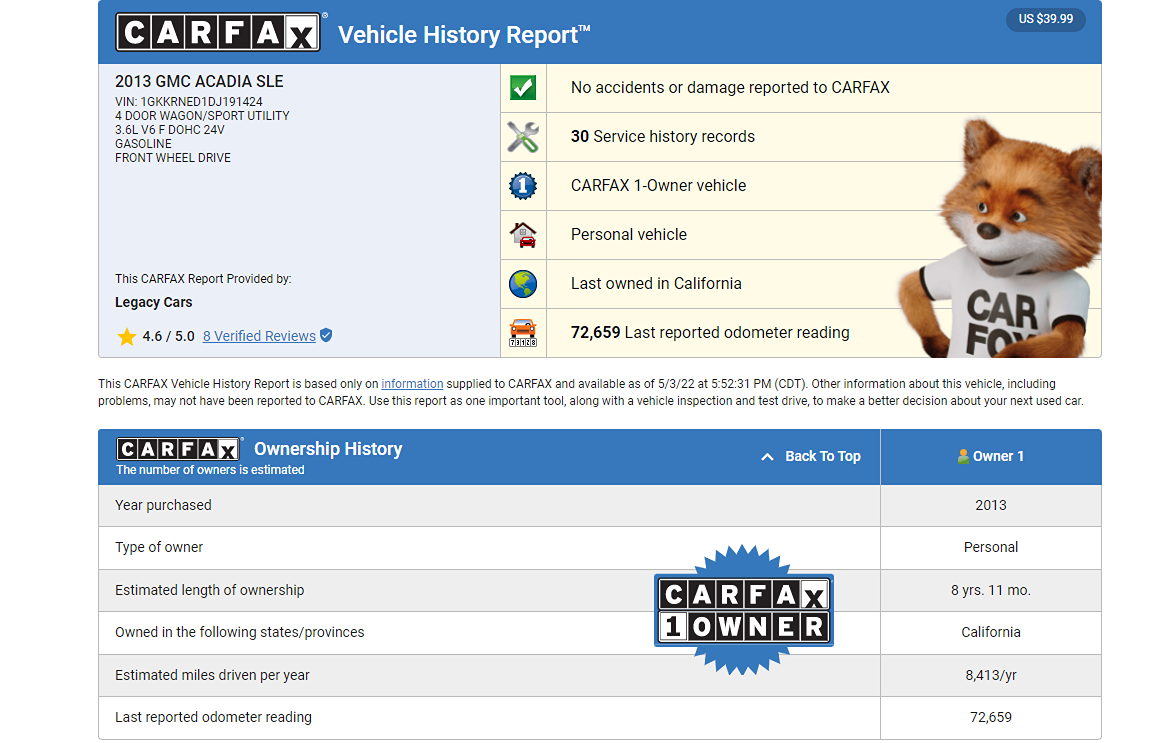Jump via Back To Top chevron

coord(768,457)
